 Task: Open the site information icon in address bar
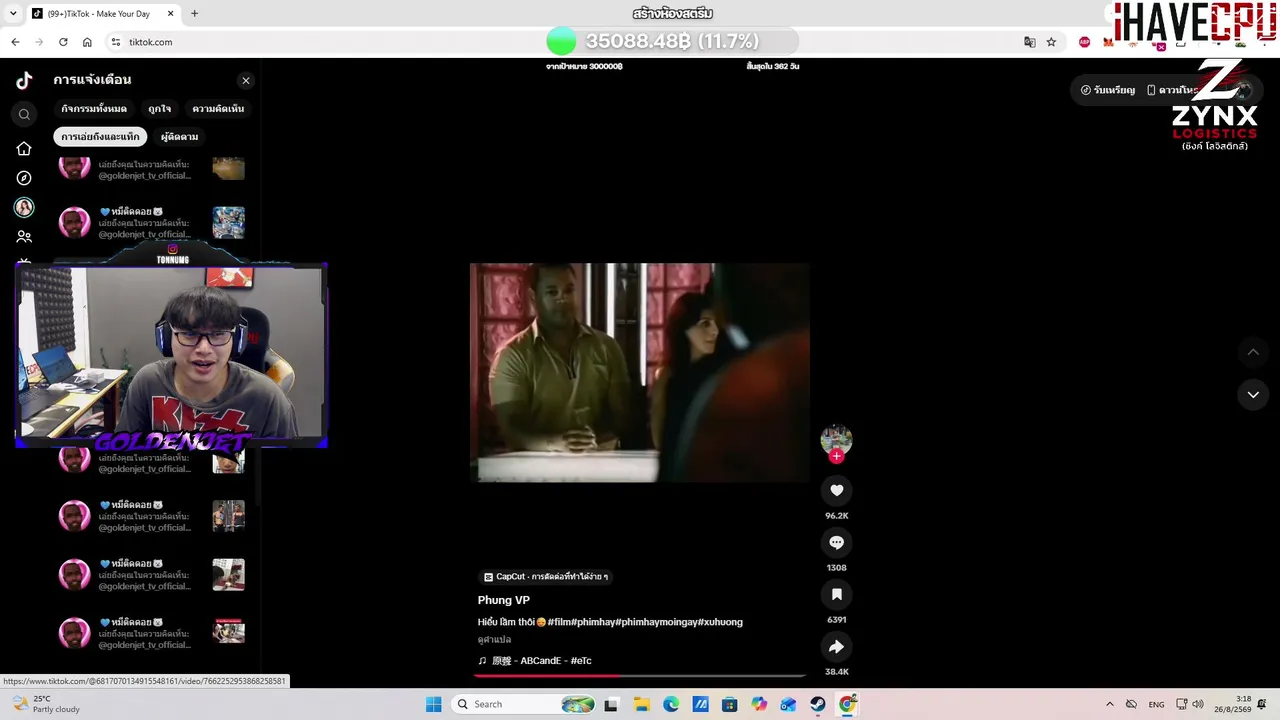point(116,42)
